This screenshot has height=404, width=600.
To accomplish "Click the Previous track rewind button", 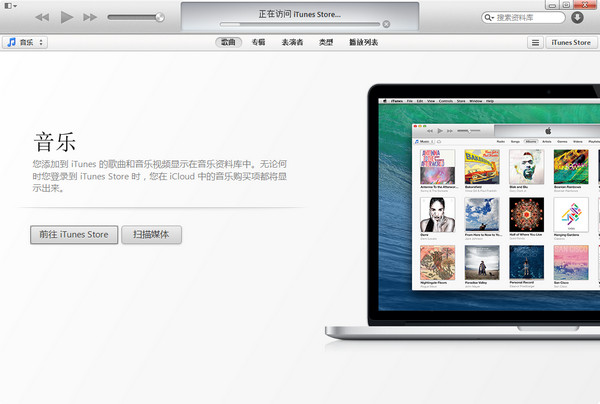I will [42, 17].
